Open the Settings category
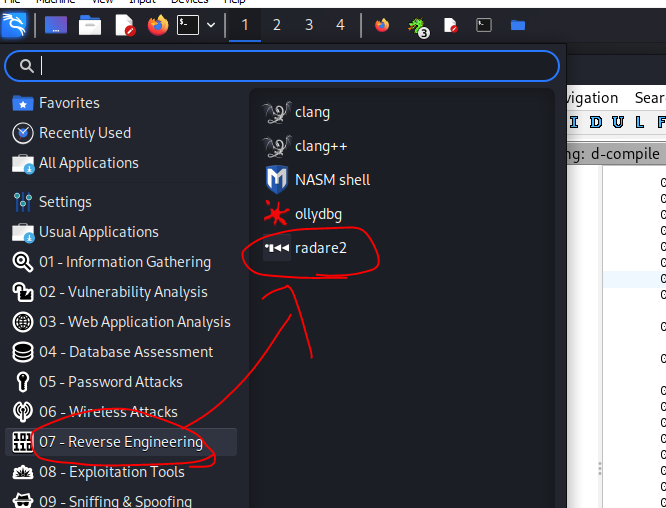The height and width of the screenshot is (508, 666). [x=121, y=202]
